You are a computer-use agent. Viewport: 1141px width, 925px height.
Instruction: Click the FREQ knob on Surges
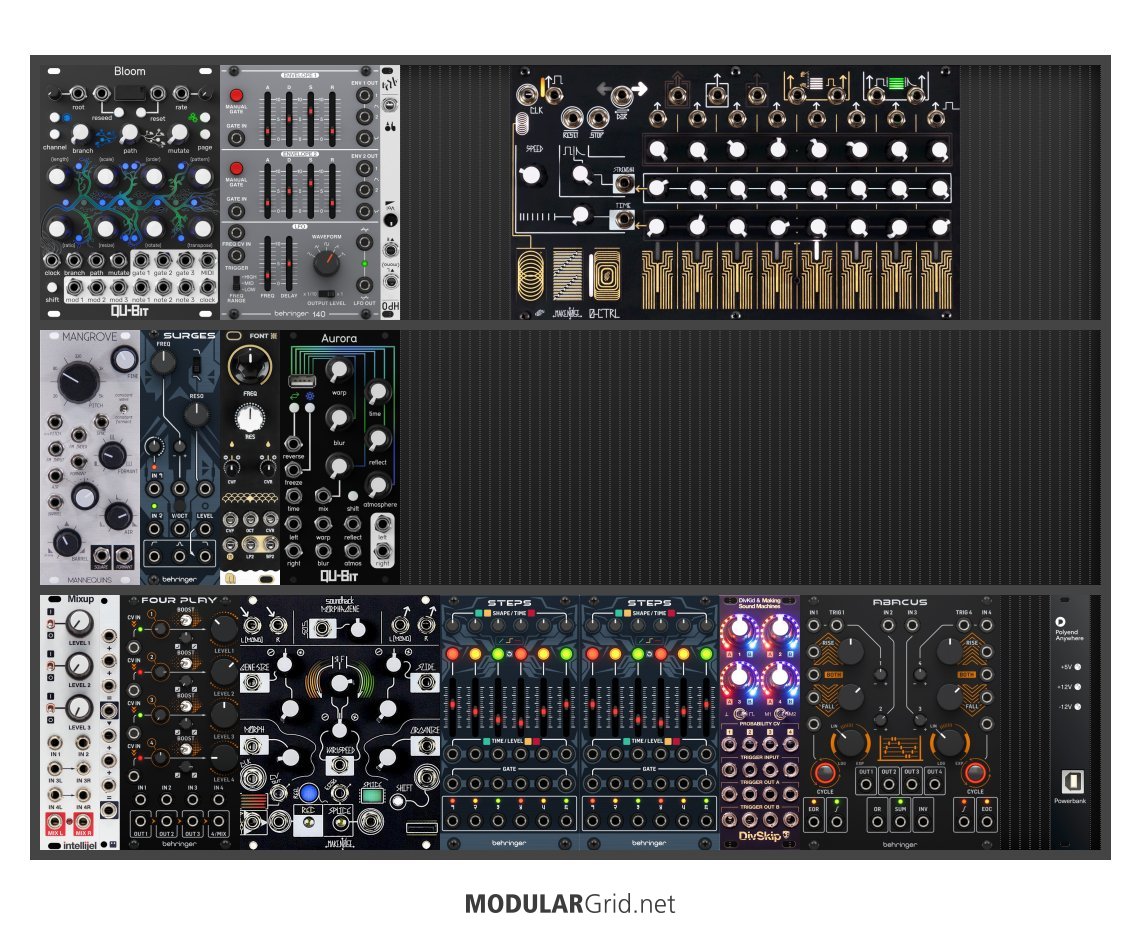click(163, 362)
